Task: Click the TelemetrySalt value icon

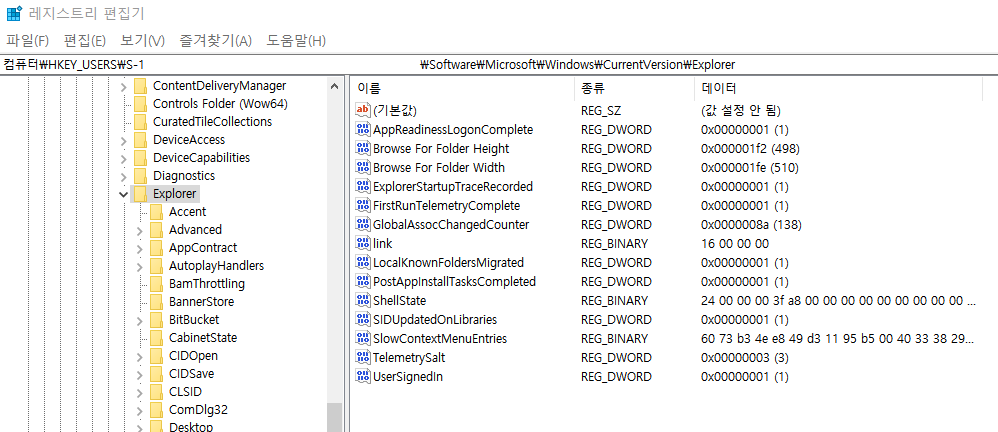Action: click(362, 358)
